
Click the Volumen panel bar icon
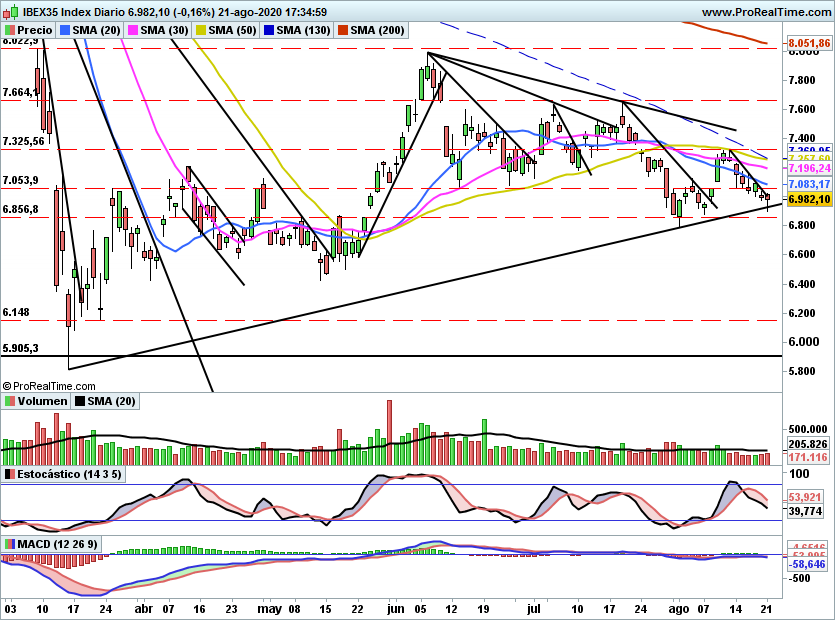point(9,401)
